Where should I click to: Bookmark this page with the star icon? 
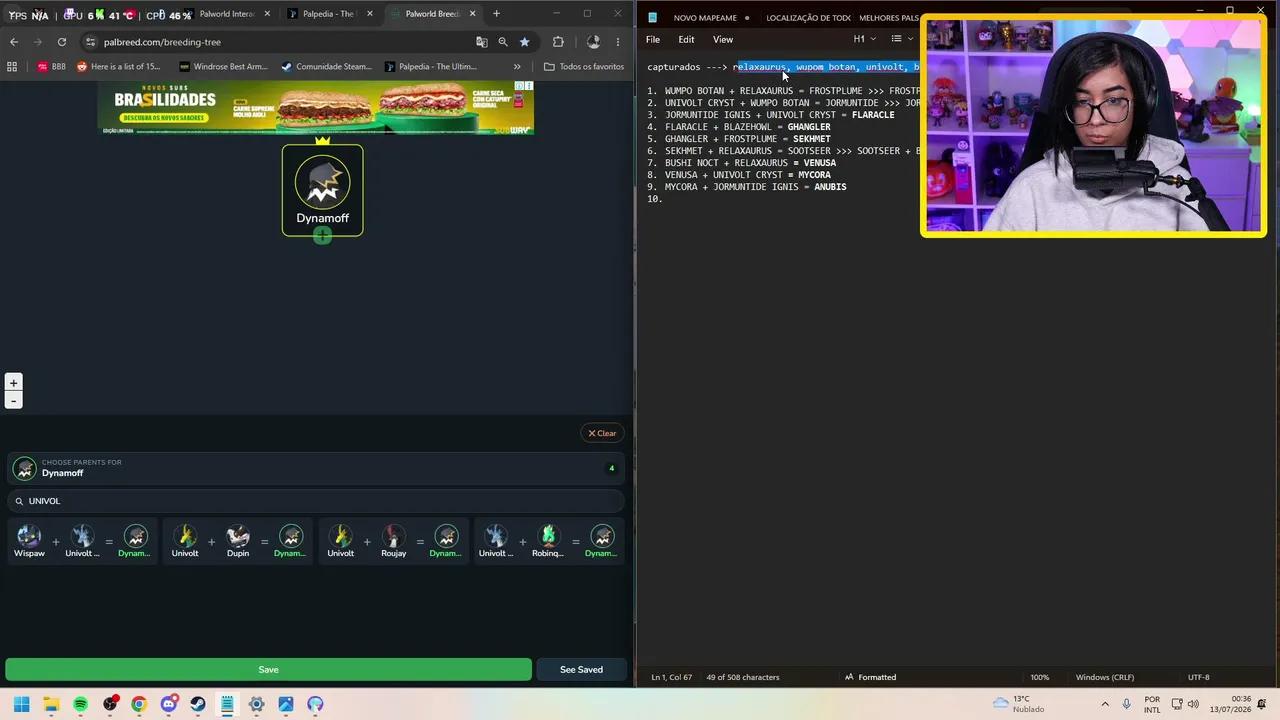(524, 42)
